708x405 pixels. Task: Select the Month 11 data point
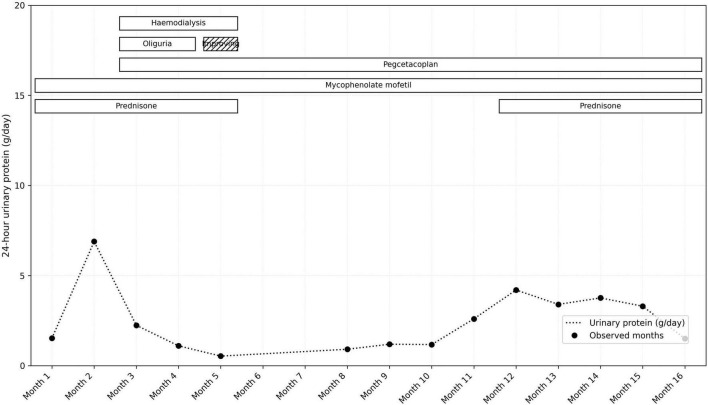click(474, 319)
